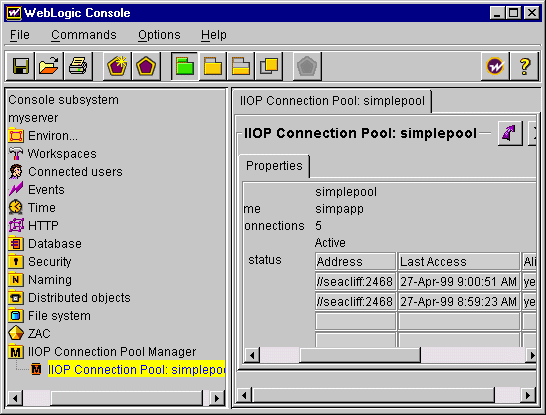Open the File menu
Viewport: 546px width, 415px height.
[x=20, y=35]
